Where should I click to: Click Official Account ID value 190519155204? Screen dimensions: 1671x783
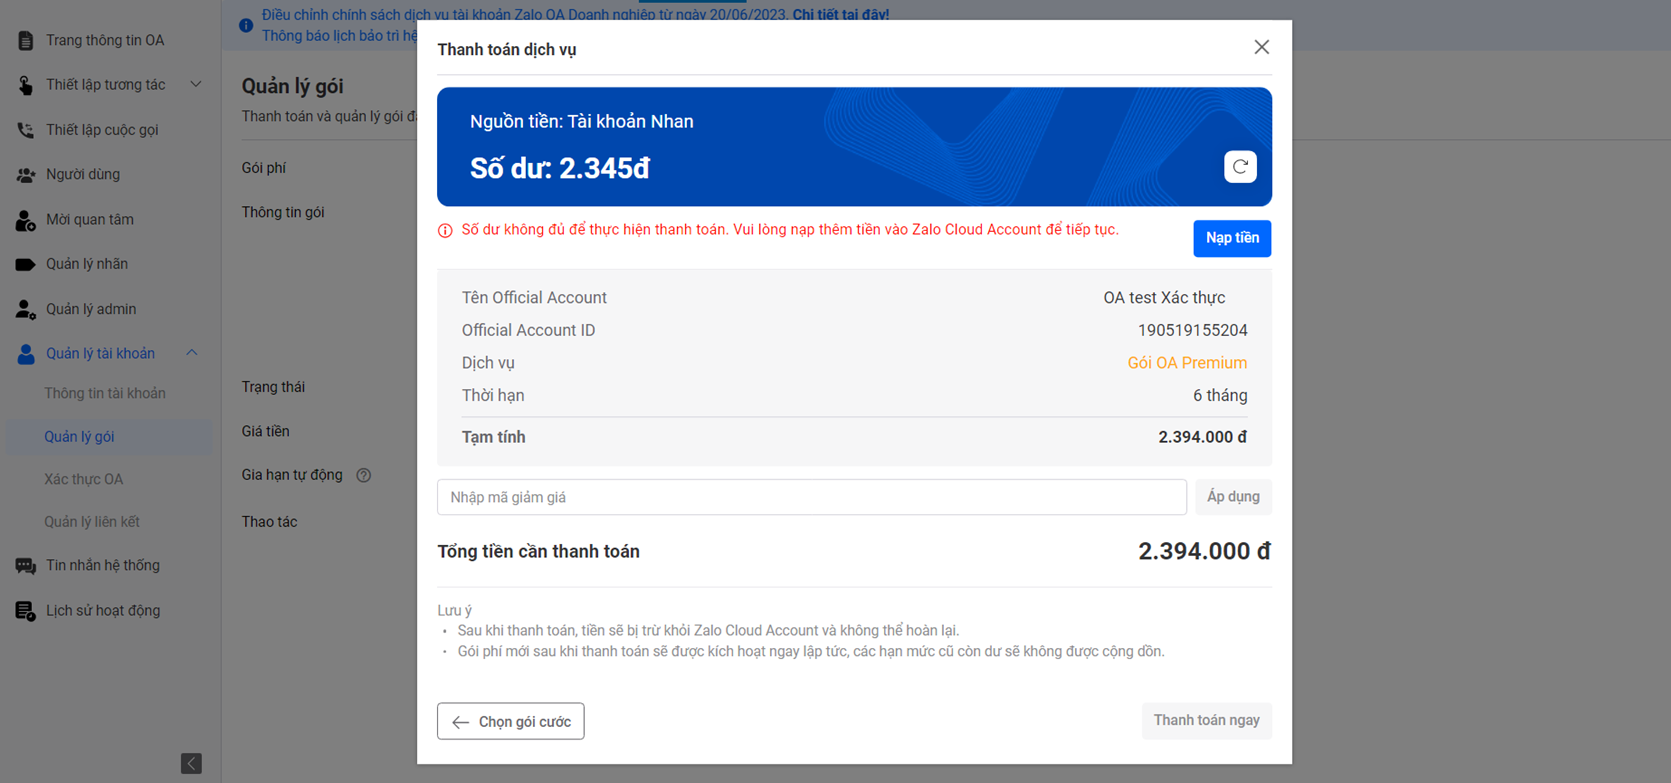[x=1193, y=330]
